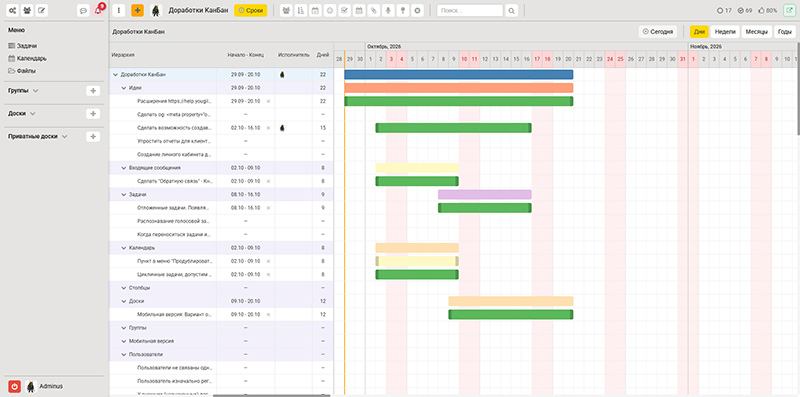Click the purple Задачи group Gantt bar
Screen dimensions: 800x397
tap(485, 194)
